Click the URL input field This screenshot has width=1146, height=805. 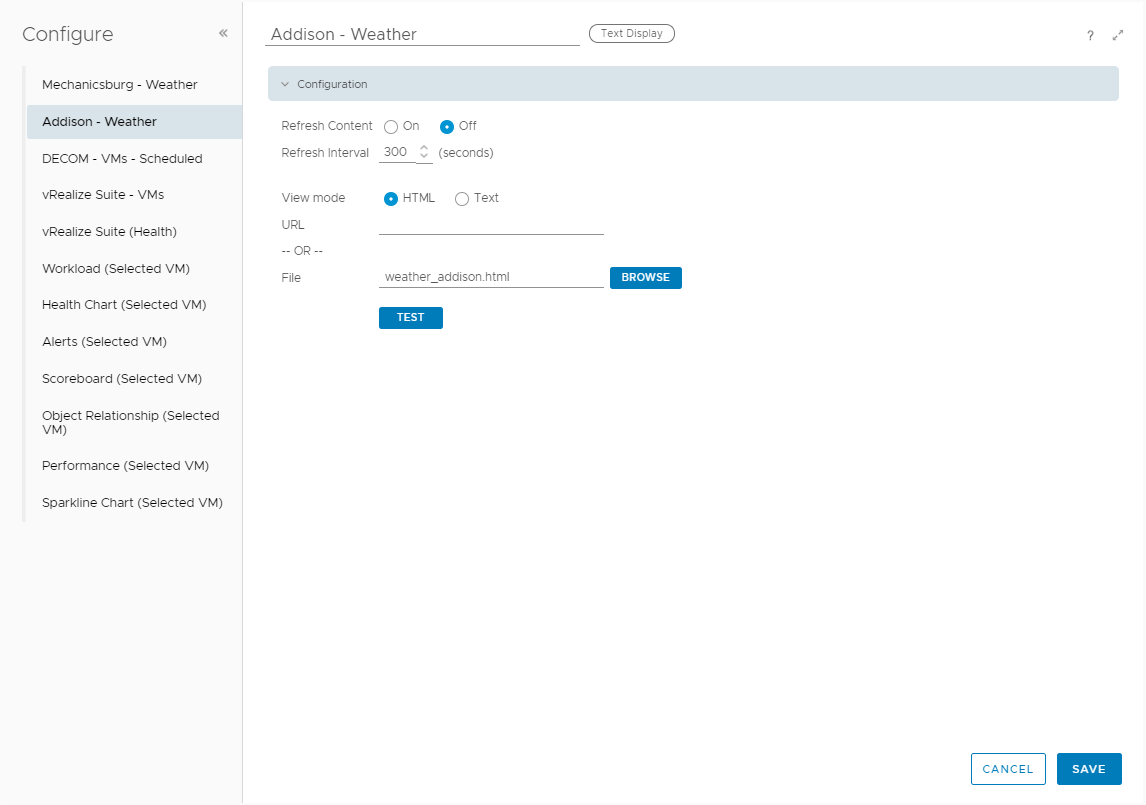point(491,225)
